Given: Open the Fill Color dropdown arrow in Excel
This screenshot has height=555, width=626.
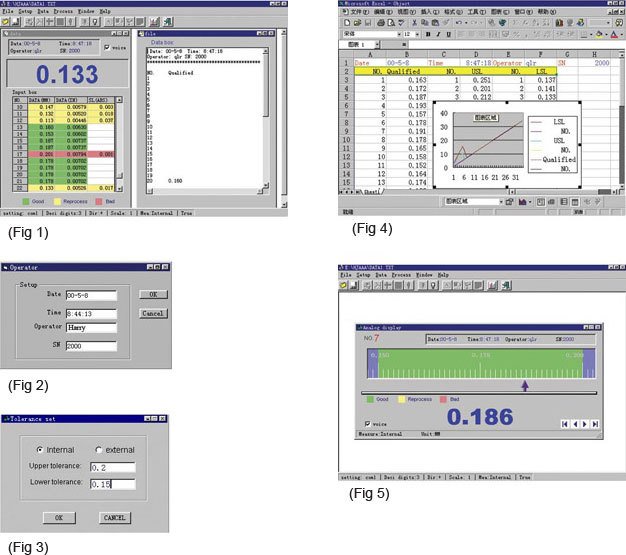Looking at the screenshot, I should click(606, 35).
